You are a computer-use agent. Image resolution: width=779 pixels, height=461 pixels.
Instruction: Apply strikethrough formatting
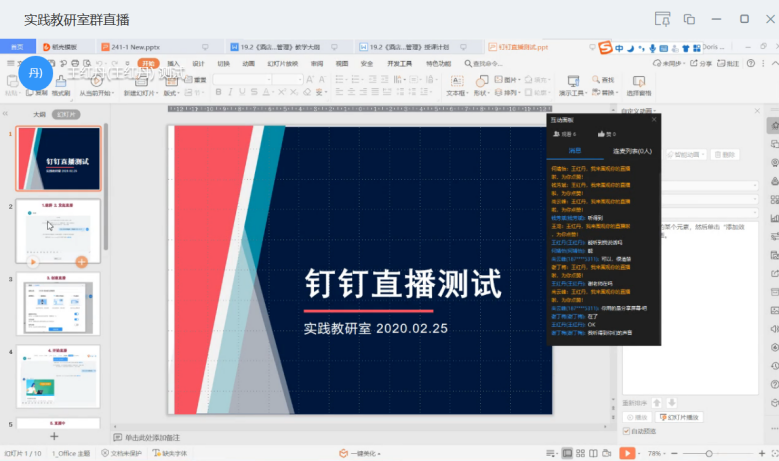(x=254, y=92)
